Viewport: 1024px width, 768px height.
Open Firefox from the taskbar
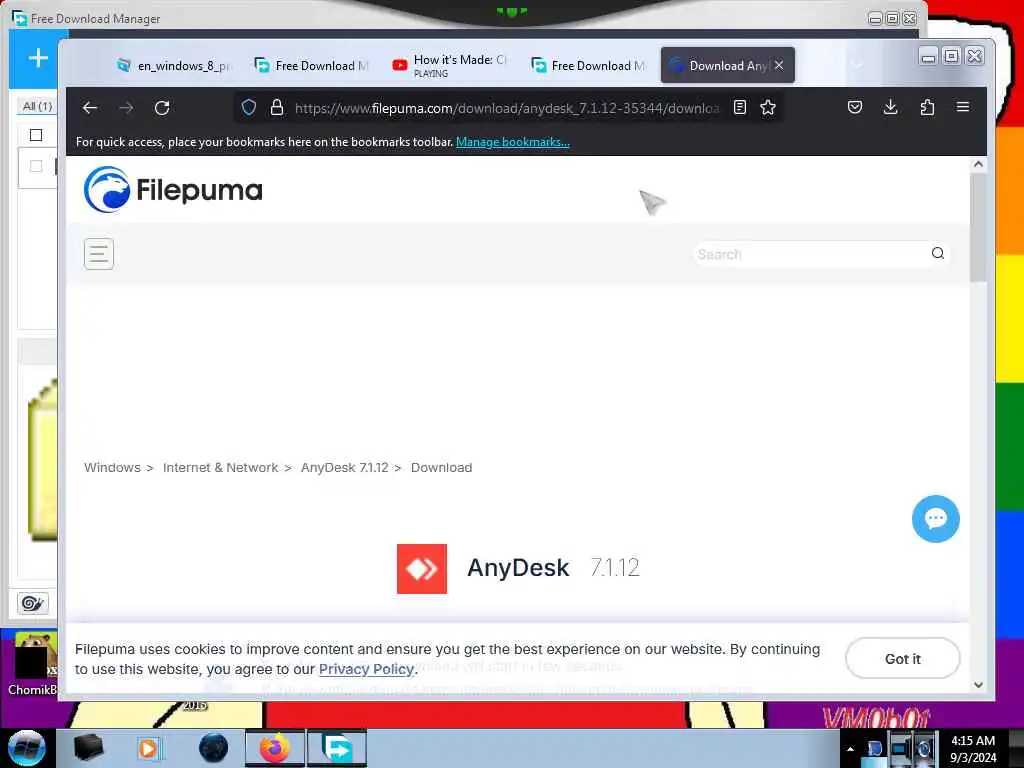[x=275, y=748]
